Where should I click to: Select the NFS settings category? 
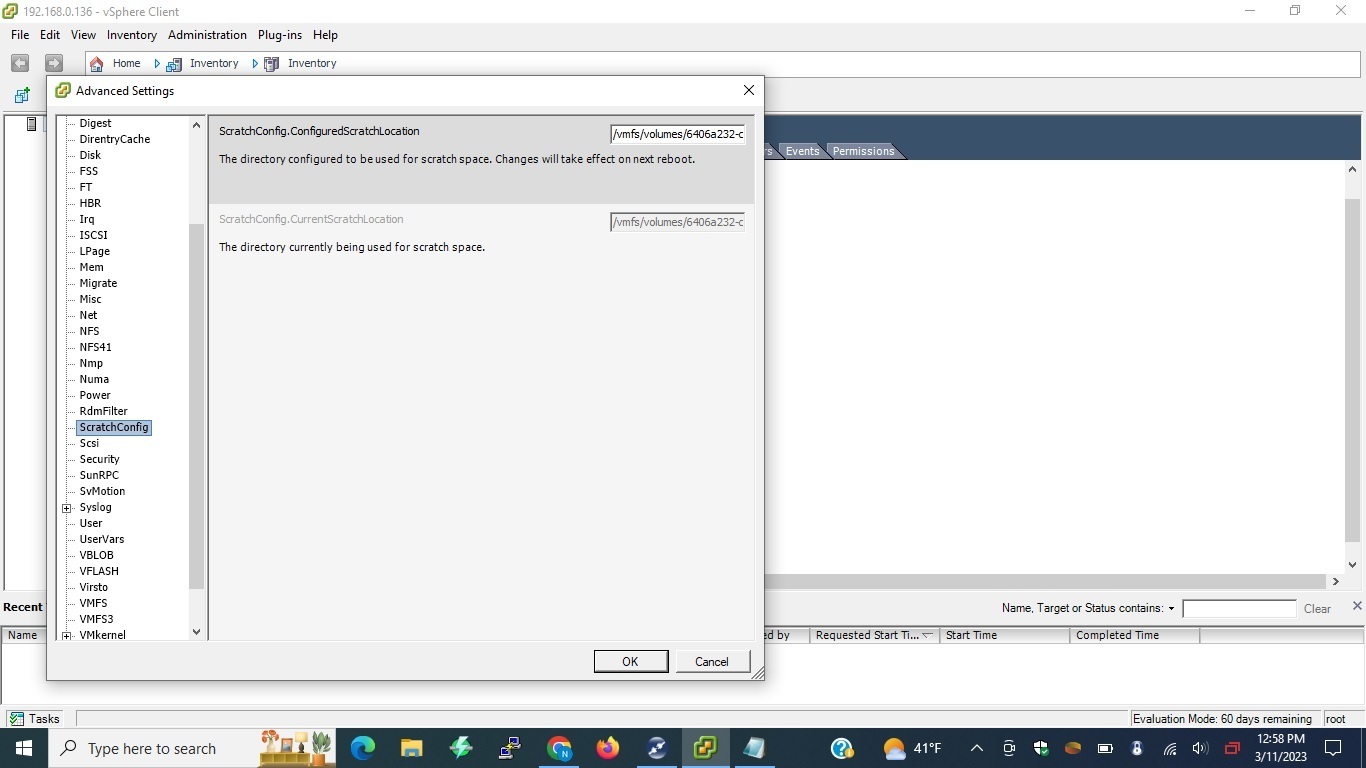[x=89, y=331]
